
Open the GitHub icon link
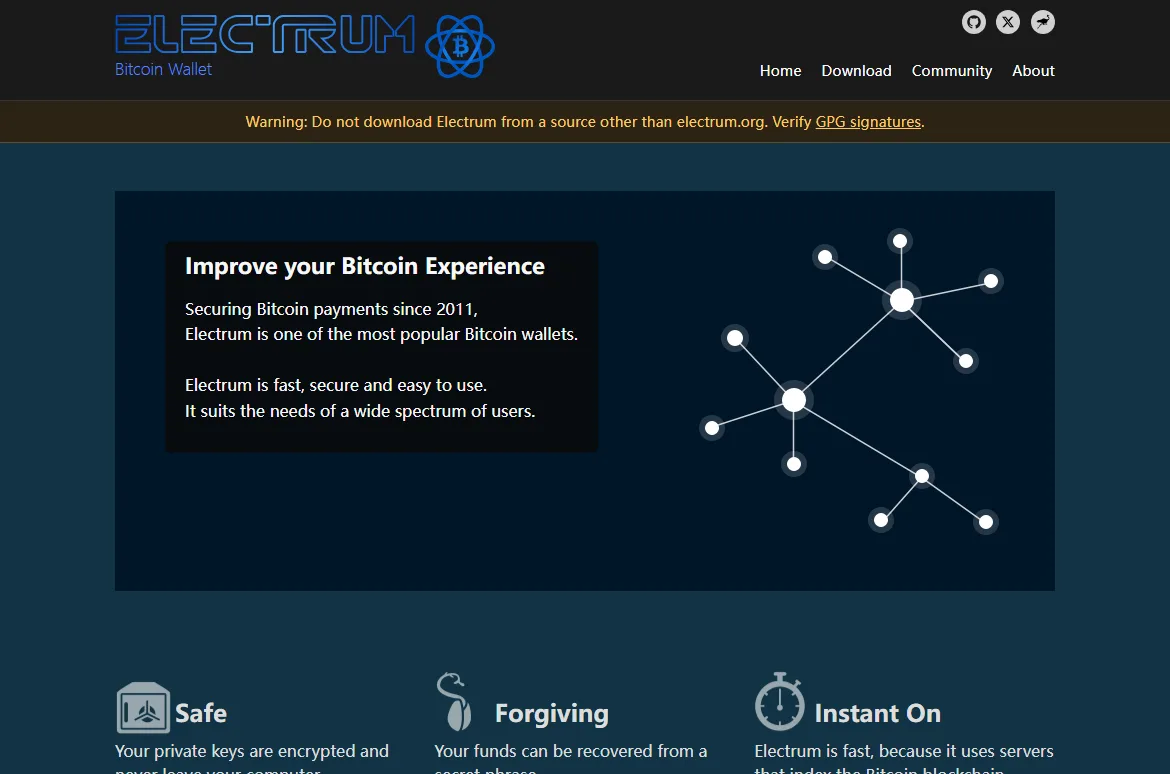974,22
